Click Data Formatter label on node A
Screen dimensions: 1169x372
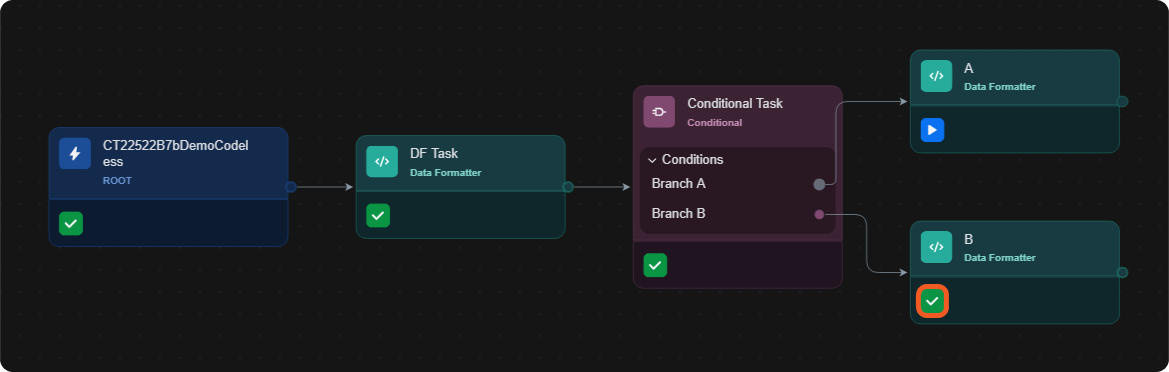[1000, 86]
